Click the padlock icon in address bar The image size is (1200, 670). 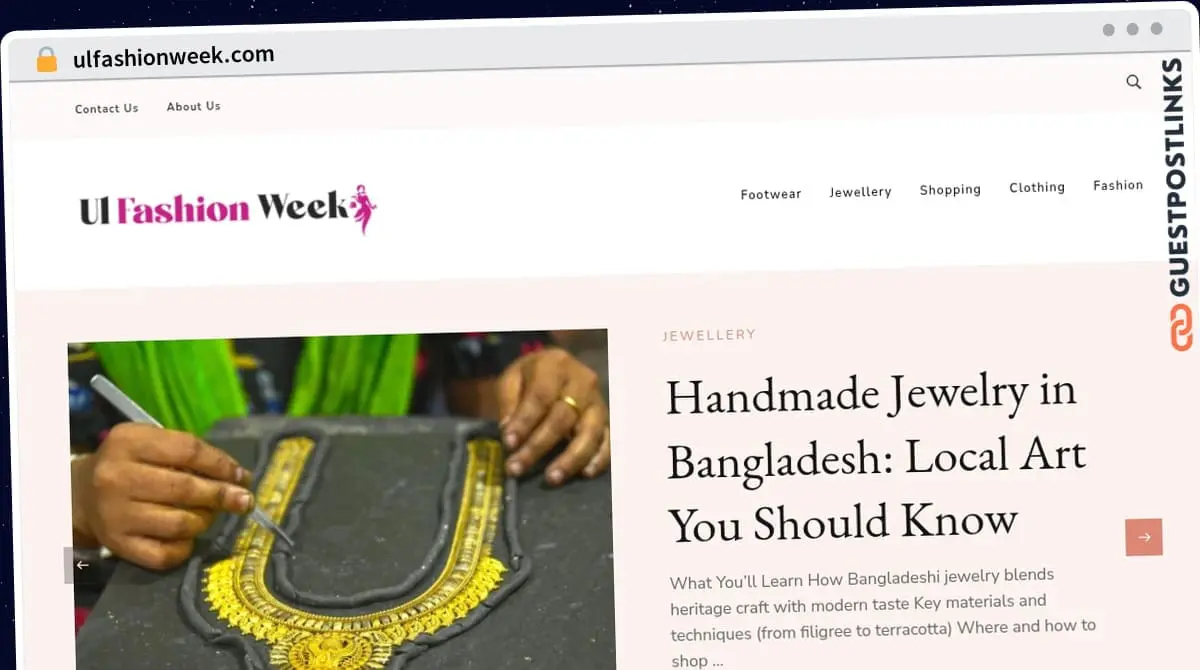(46, 59)
